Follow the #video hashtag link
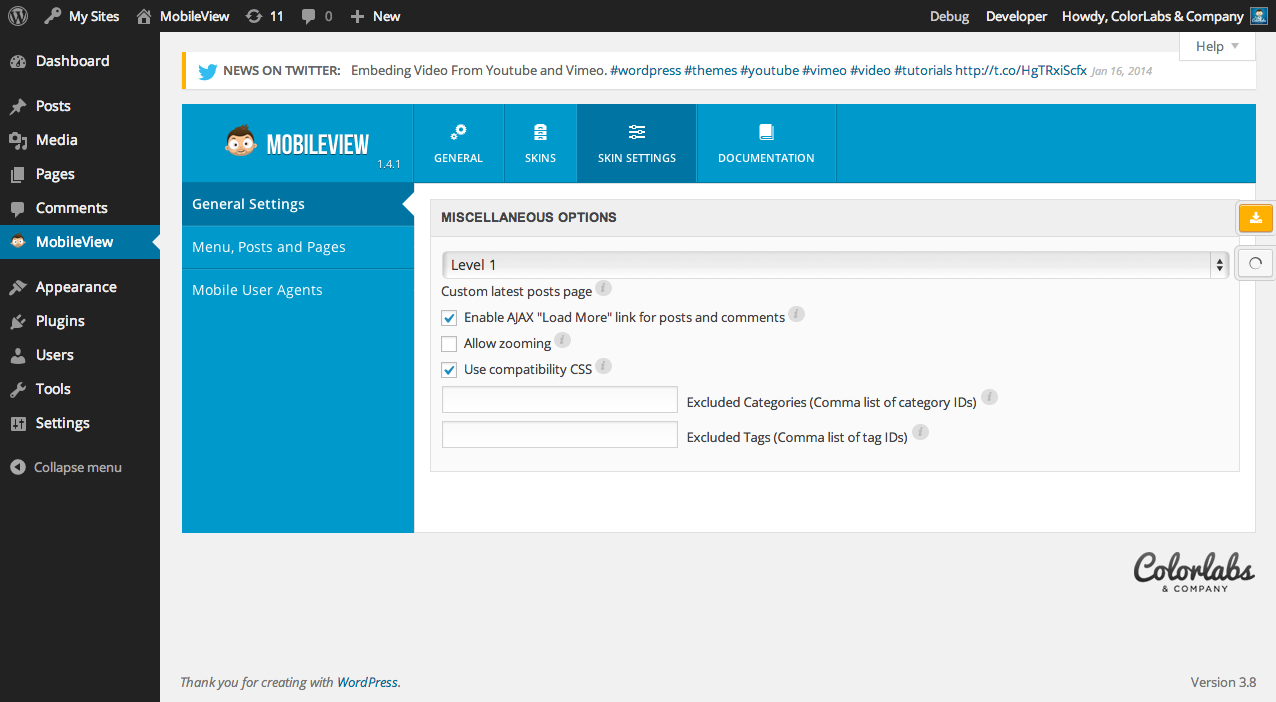Screen dimensions: 1276x702 point(870,71)
